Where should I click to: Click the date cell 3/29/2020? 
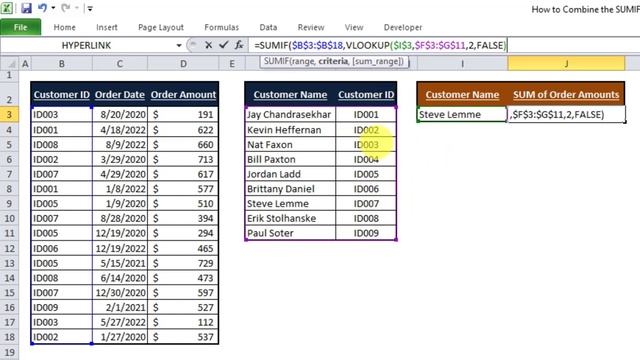[x=120, y=159]
